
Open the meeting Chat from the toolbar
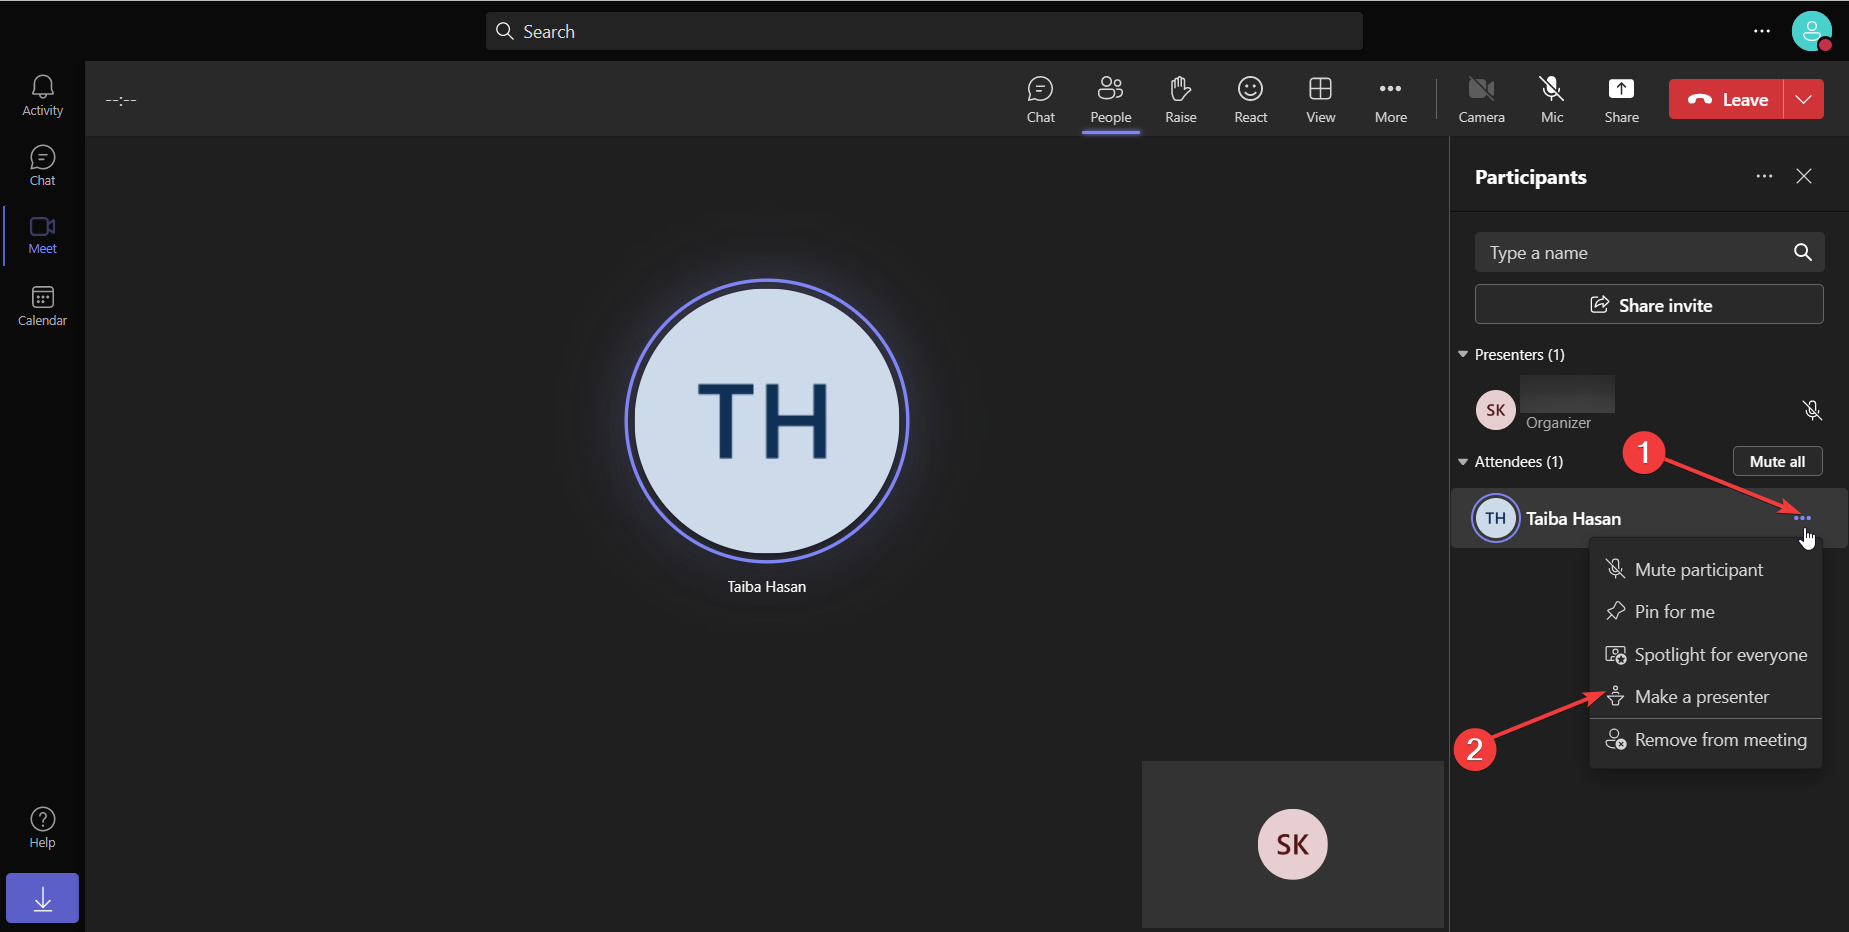pos(1040,100)
